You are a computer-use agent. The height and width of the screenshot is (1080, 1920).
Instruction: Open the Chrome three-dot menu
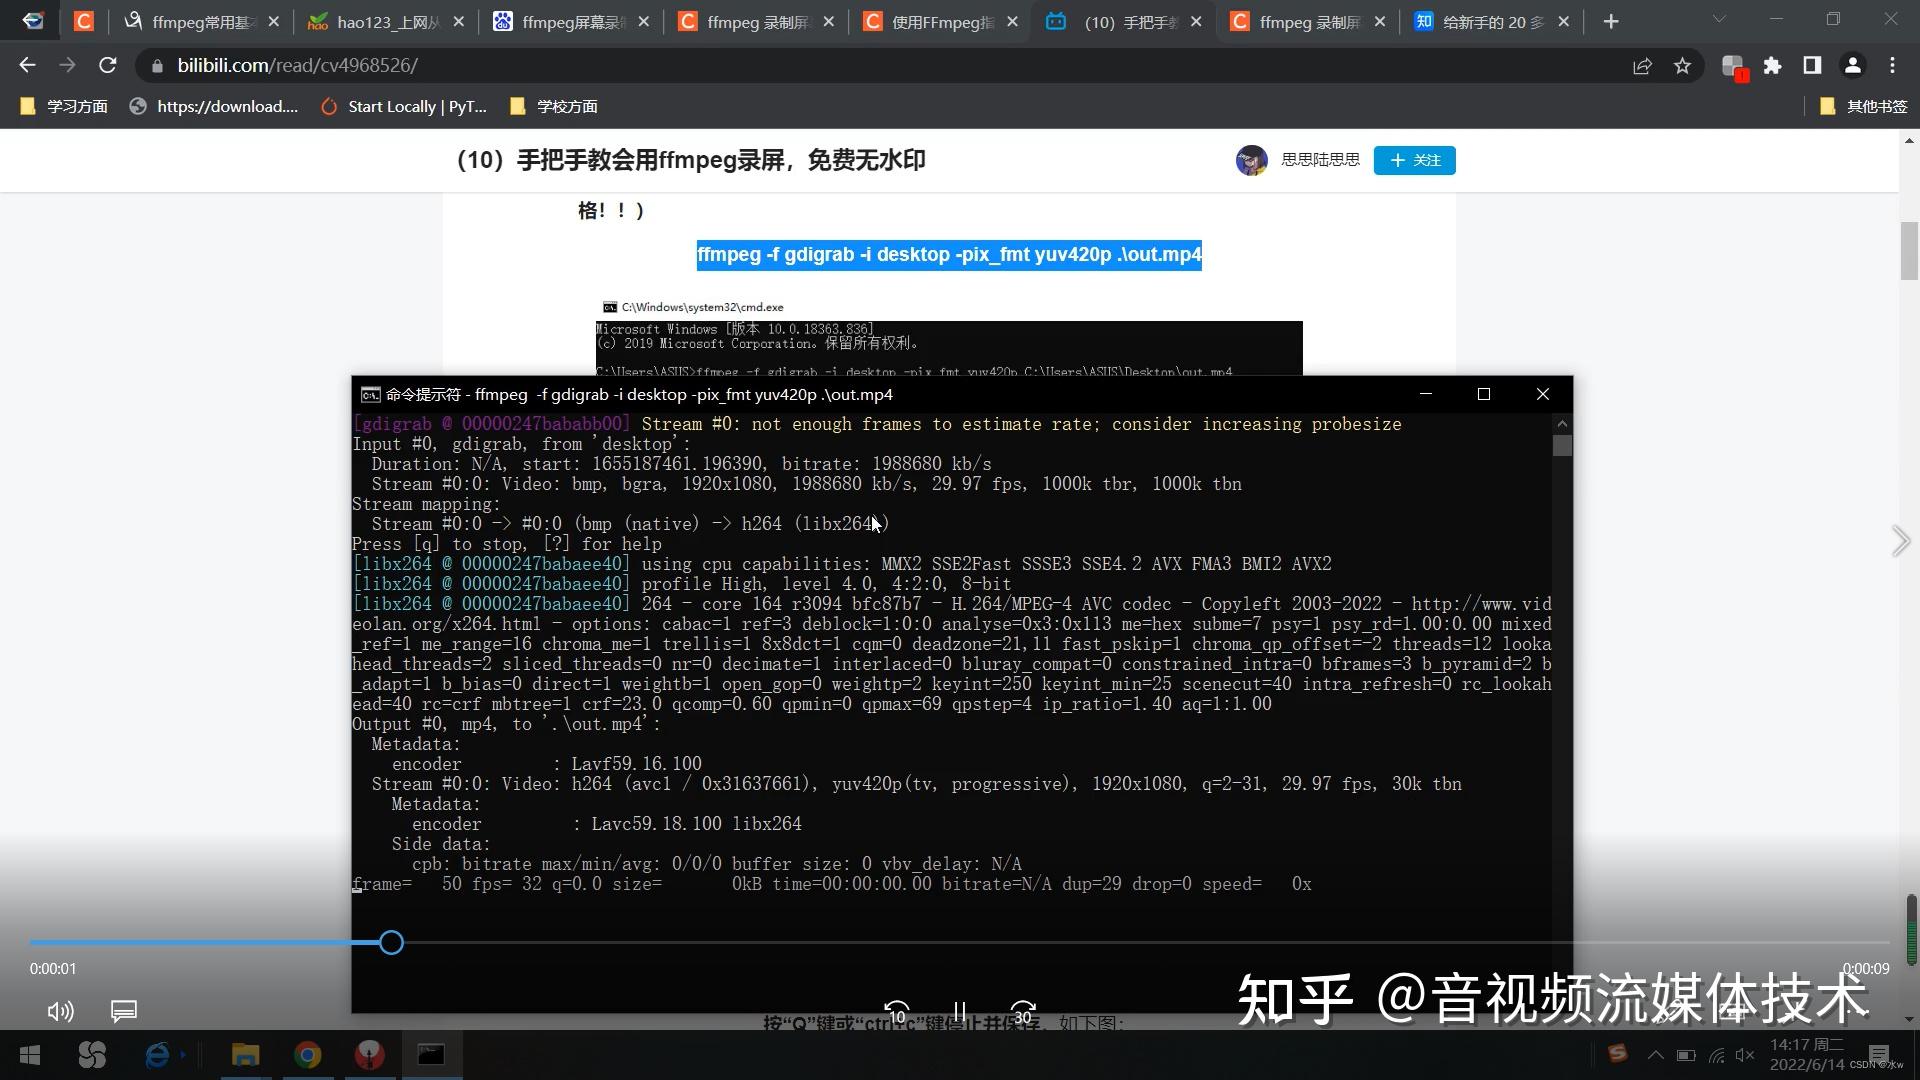[x=1893, y=65]
